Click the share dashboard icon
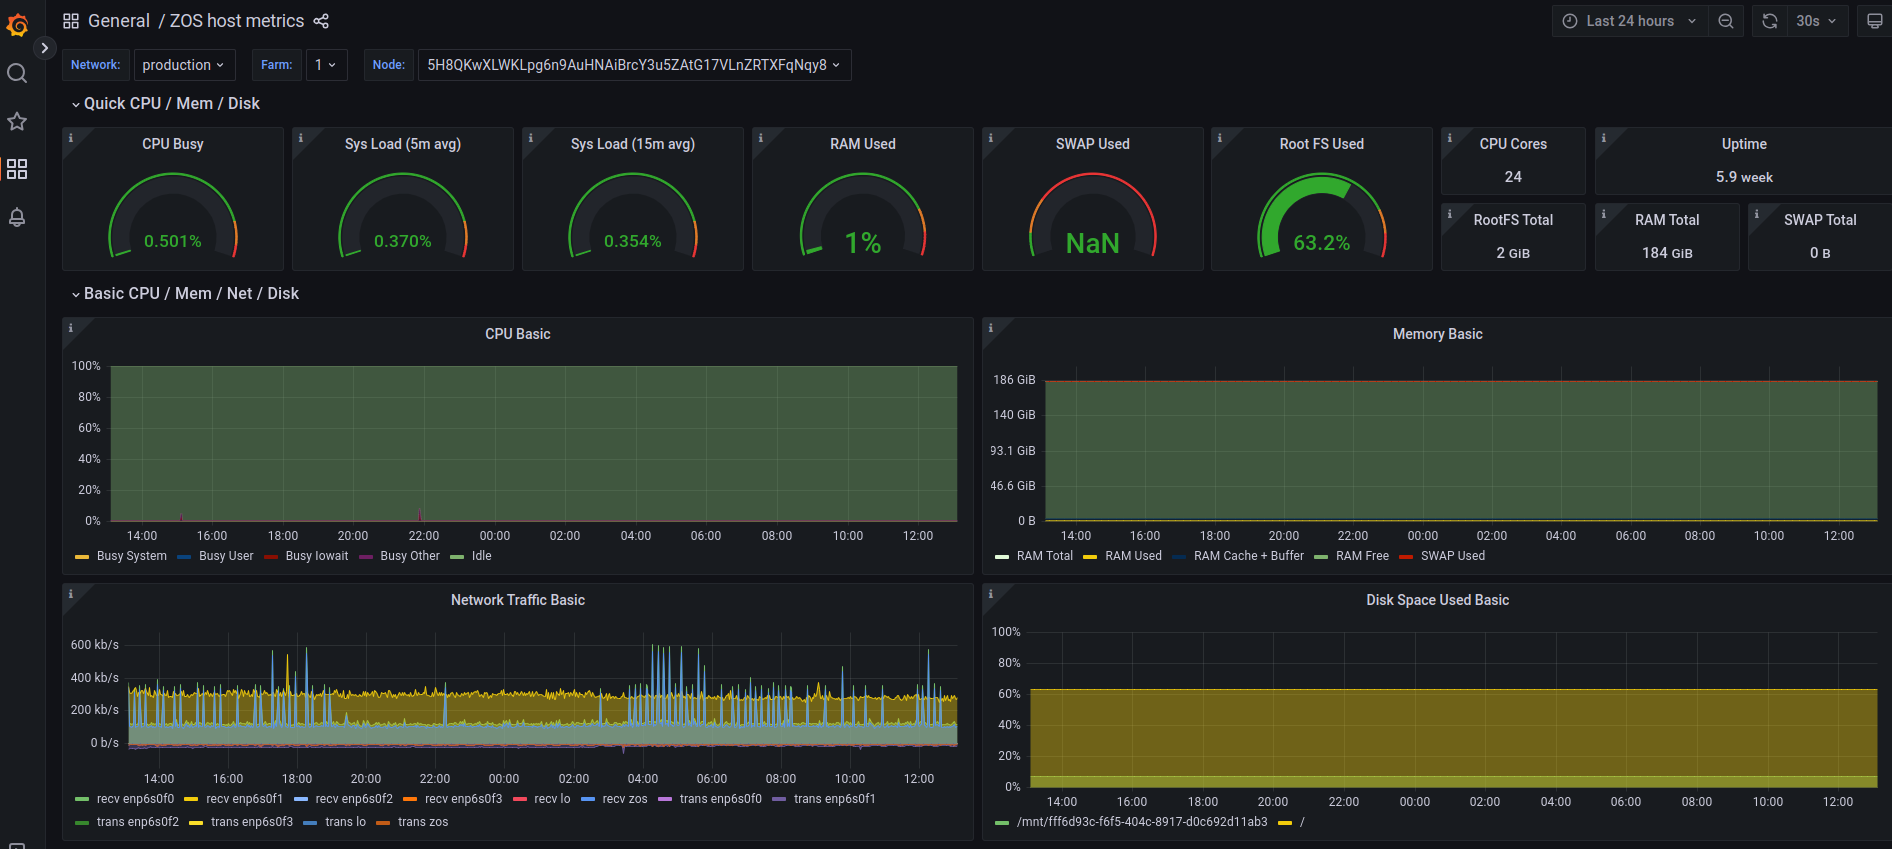The height and width of the screenshot is (849, 1892). tap(321, 21)
